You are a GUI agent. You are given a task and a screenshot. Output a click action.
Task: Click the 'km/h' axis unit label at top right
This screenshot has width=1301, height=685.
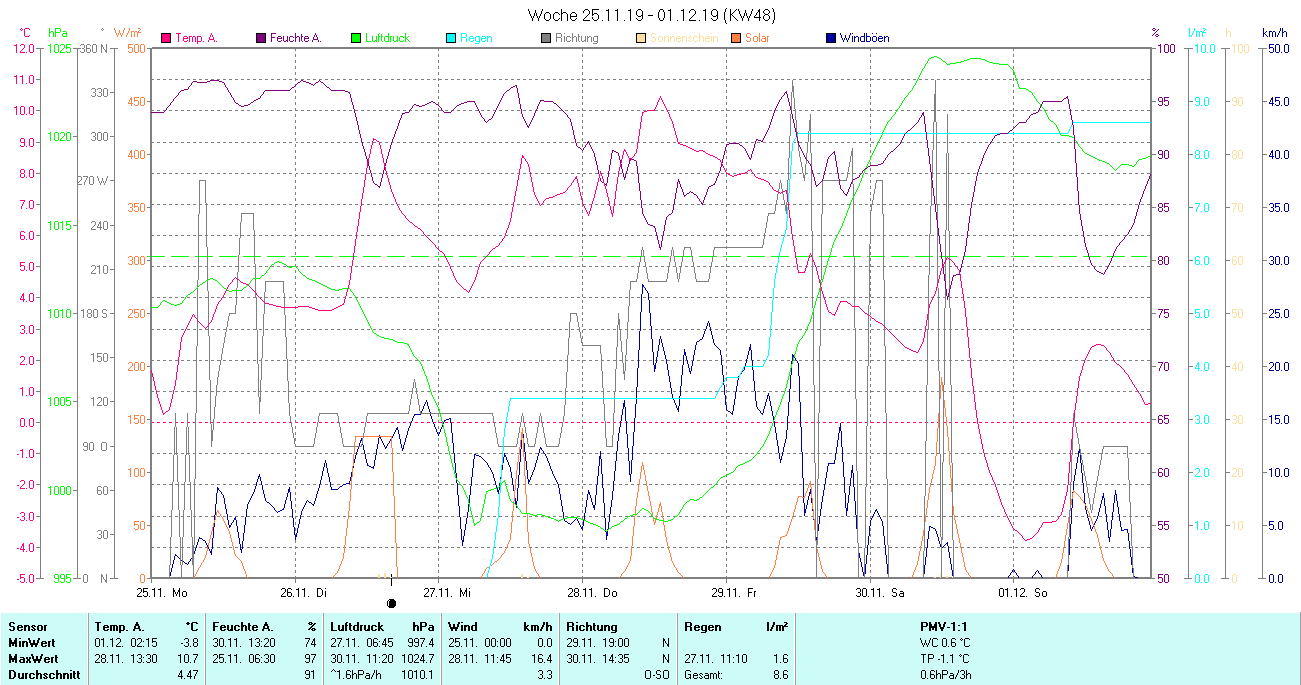pyautogui.click(x=1275, y=33)
